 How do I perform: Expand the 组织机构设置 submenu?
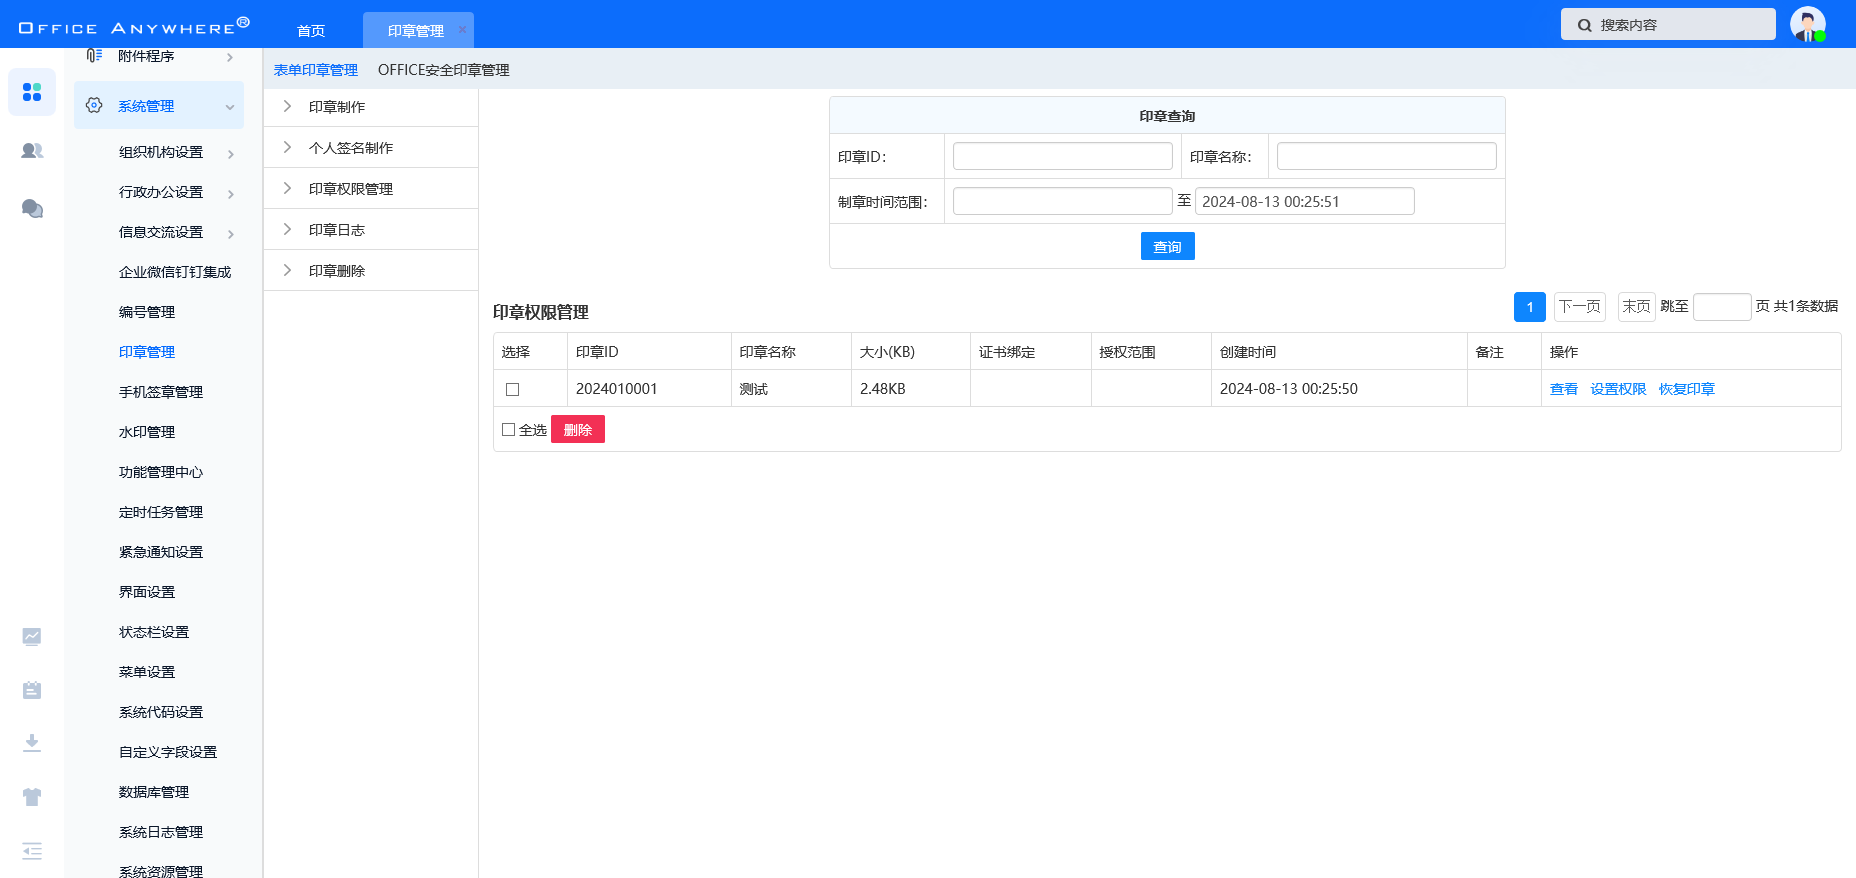[230, 153]
